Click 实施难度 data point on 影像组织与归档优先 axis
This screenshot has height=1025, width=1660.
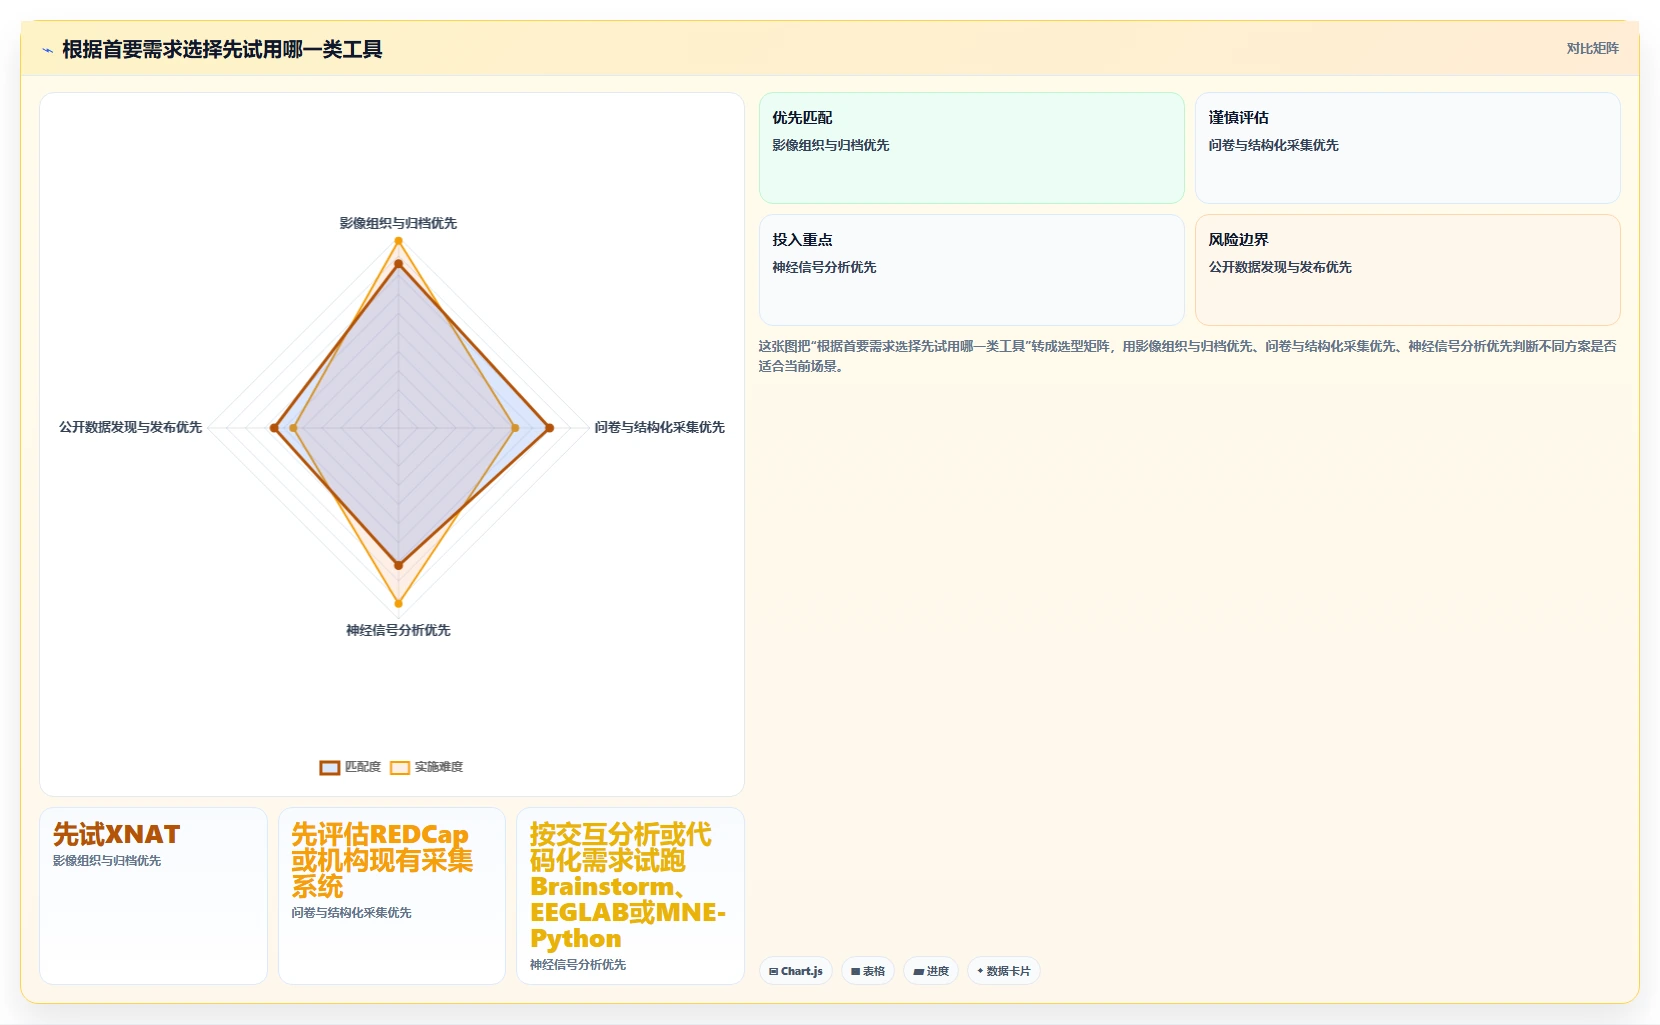[x=398, y=241]
